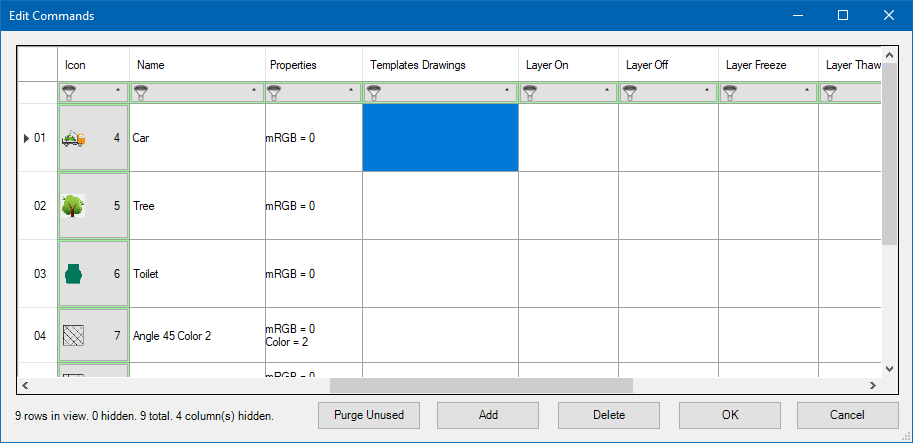Click the hatch pattern icon for Angle 45
Screen dimensions: 913x443
pyautogui.click(x=73, y=336)
